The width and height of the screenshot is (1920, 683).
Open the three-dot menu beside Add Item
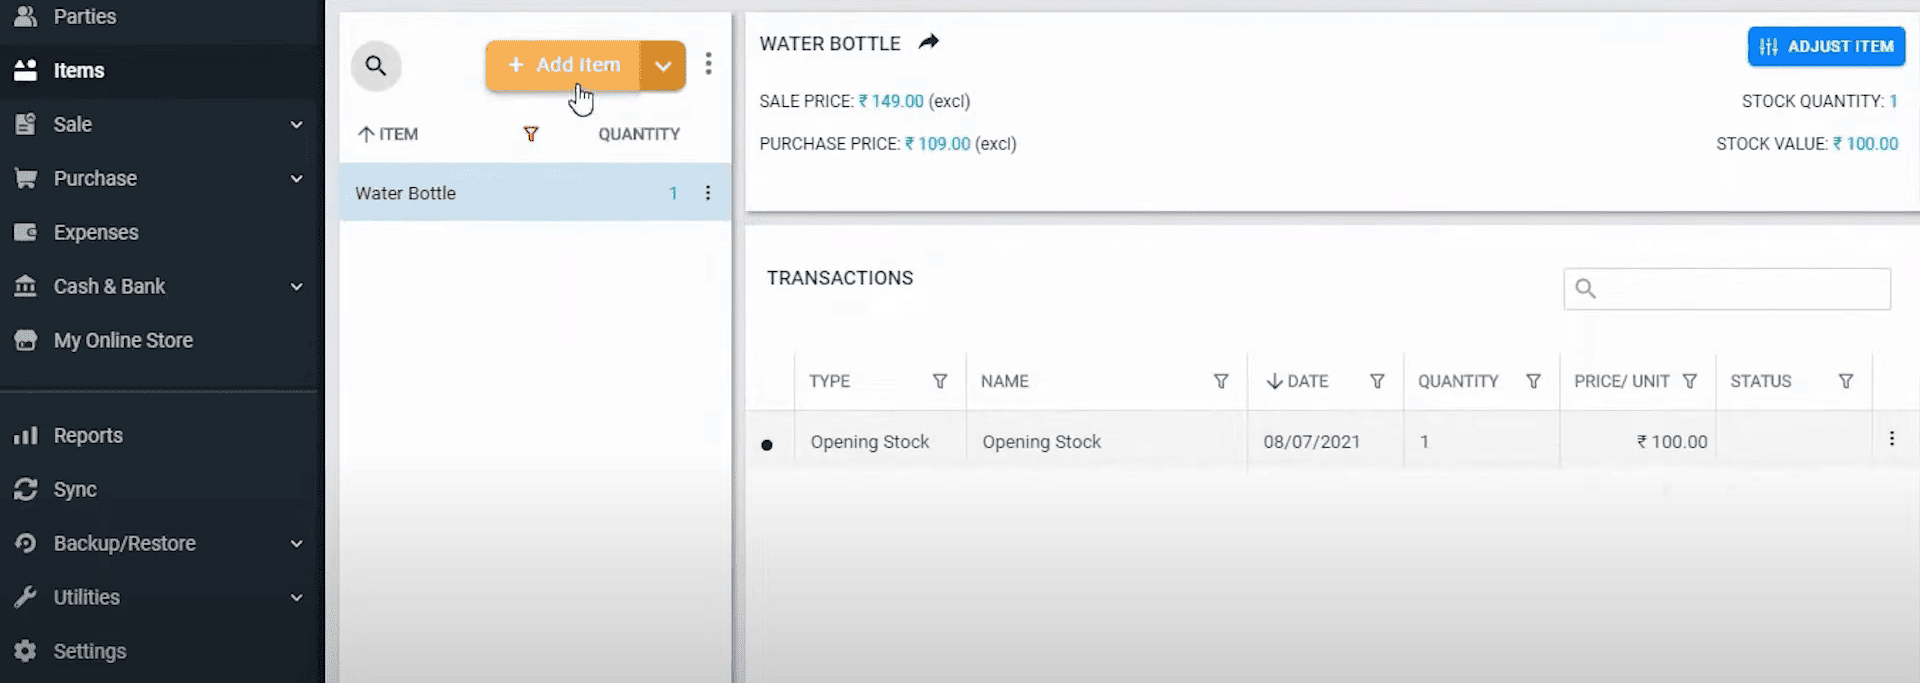click(x=708, y=64)
